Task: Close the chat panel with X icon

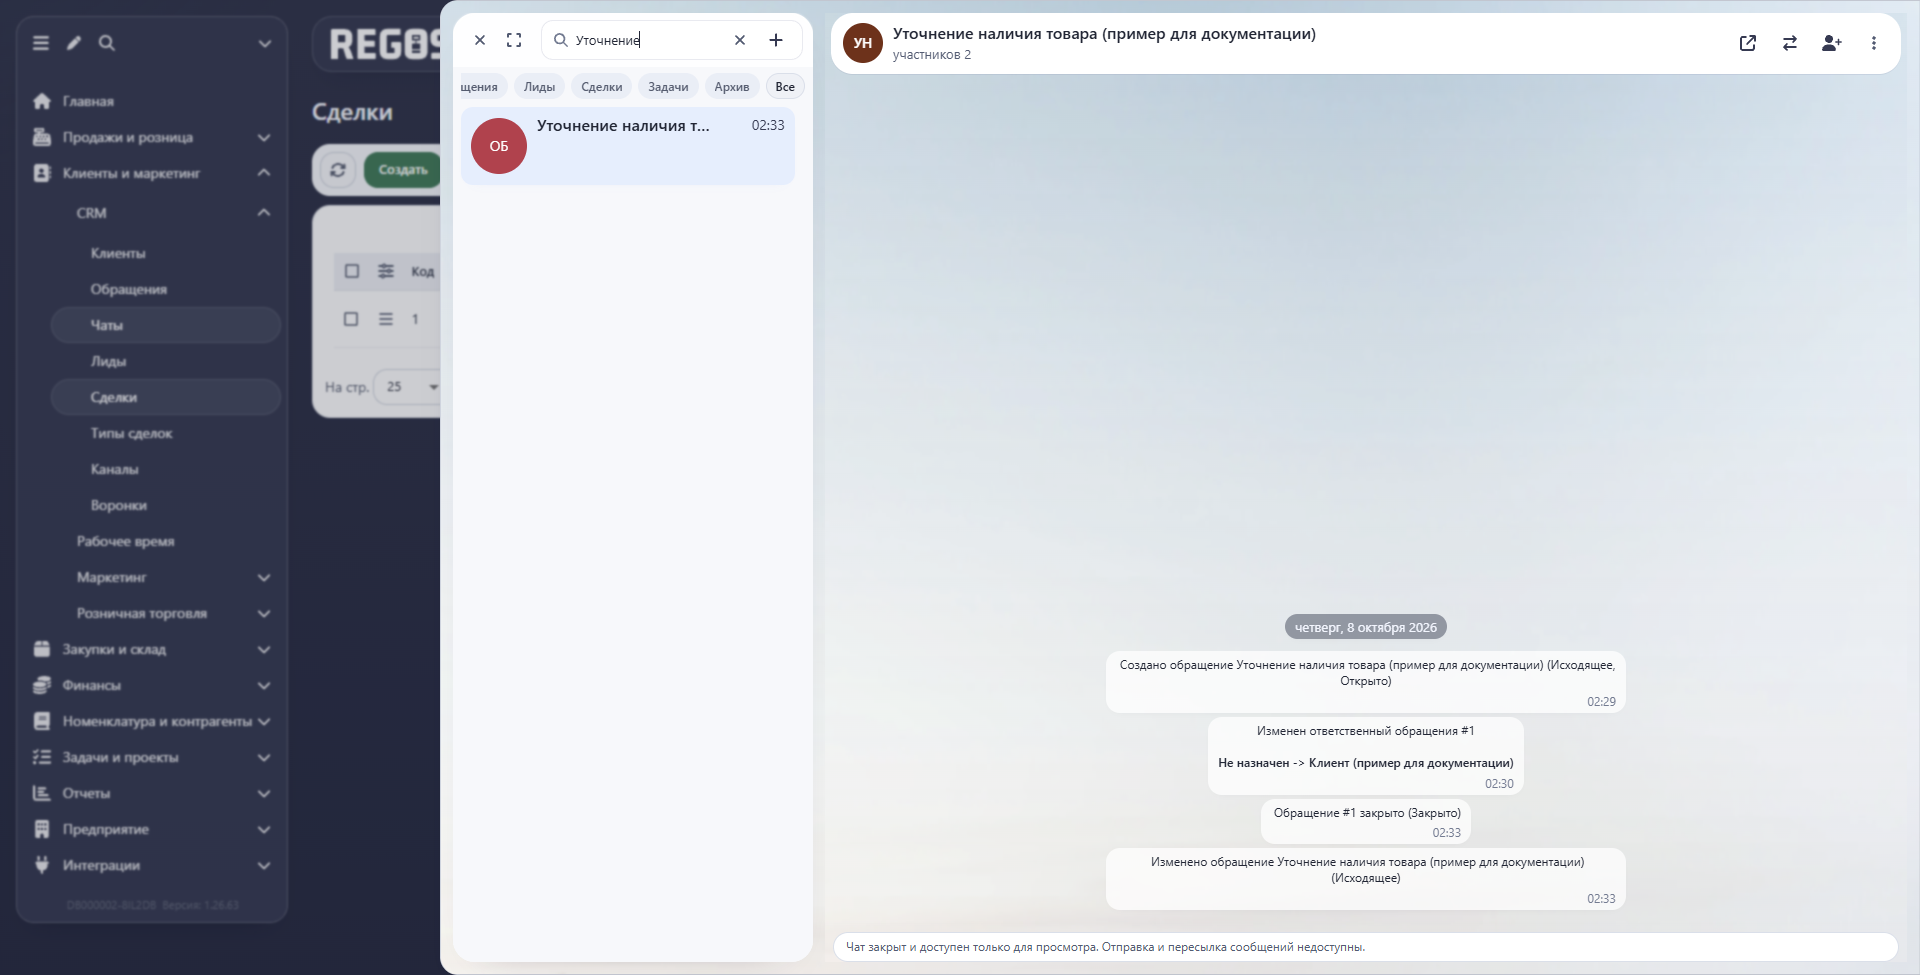Action: pos(480,40)
